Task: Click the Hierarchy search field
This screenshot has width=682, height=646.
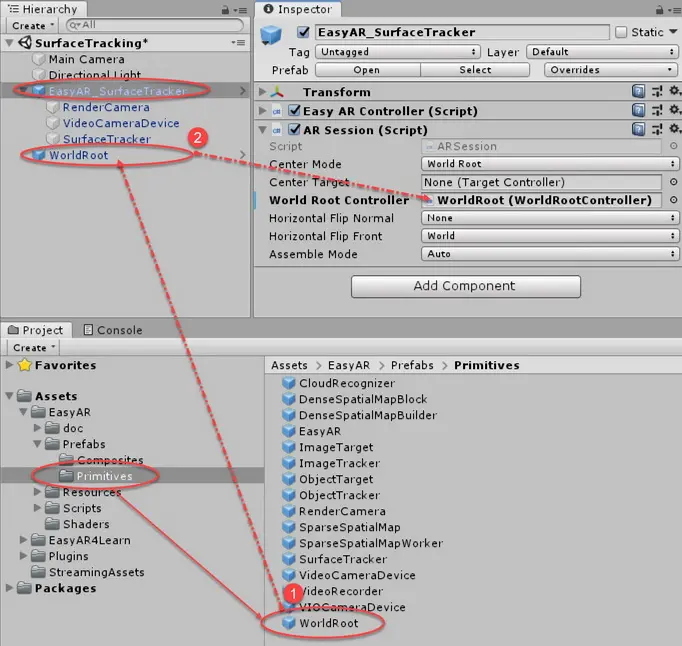Action: pos(154,25)
